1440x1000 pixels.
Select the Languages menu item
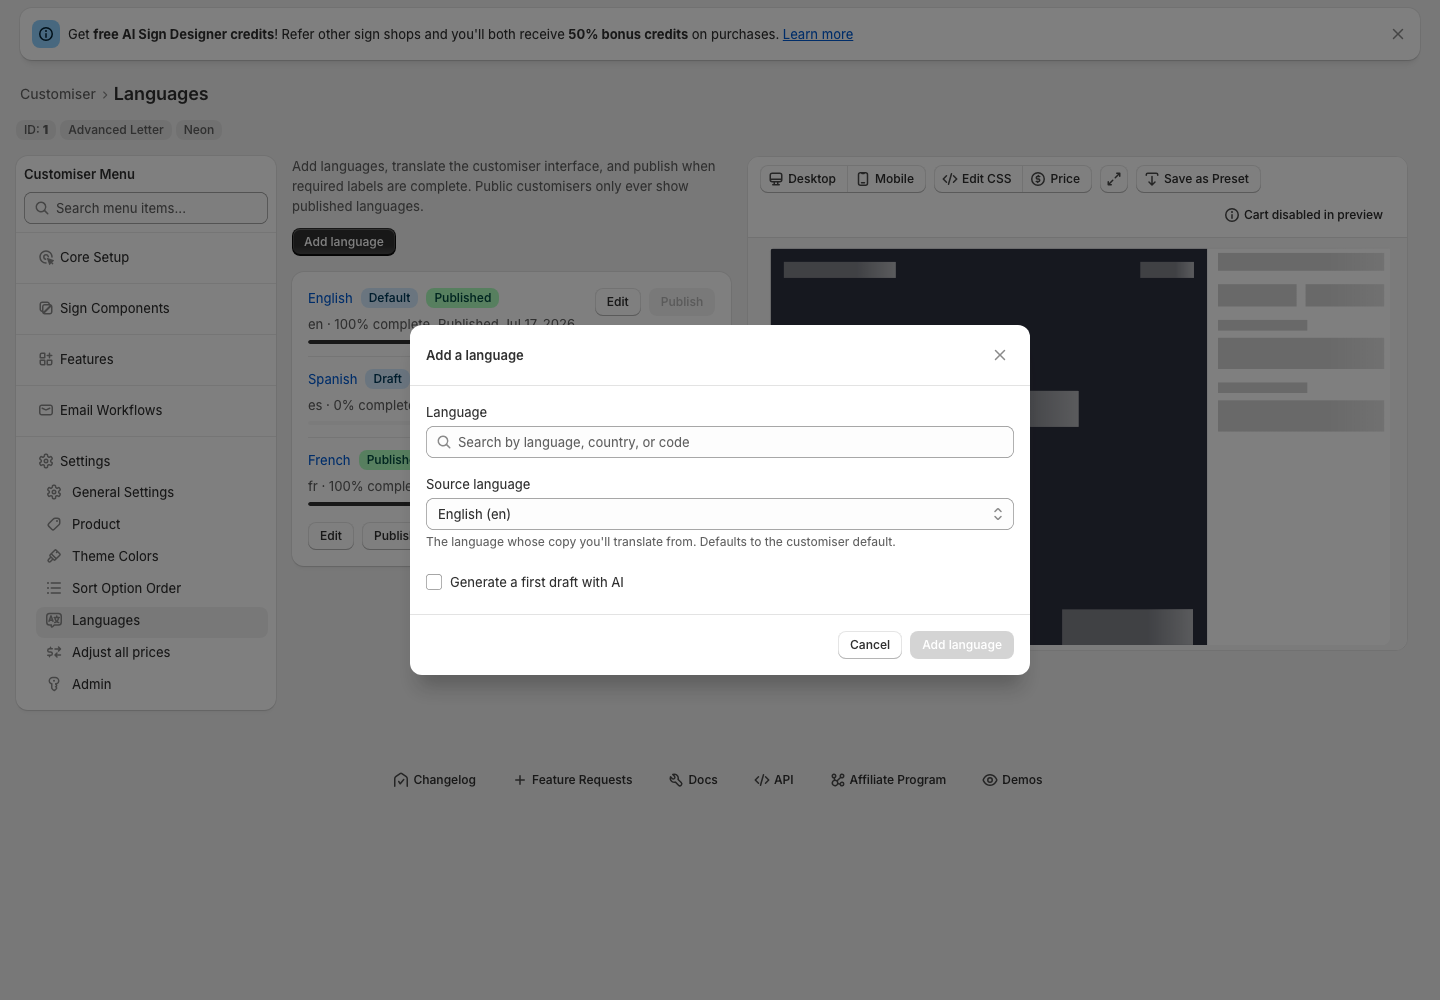tap(152, 620)
